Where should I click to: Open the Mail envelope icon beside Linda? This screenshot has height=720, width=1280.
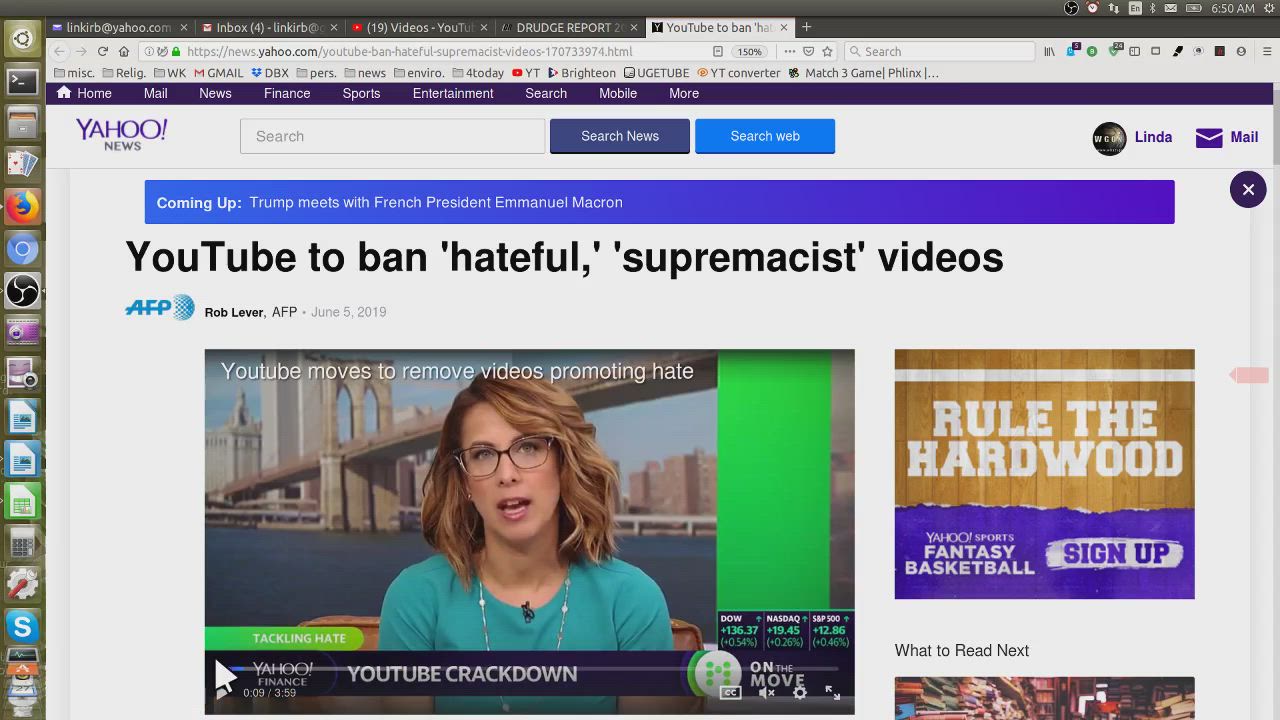click(1209, 137)
